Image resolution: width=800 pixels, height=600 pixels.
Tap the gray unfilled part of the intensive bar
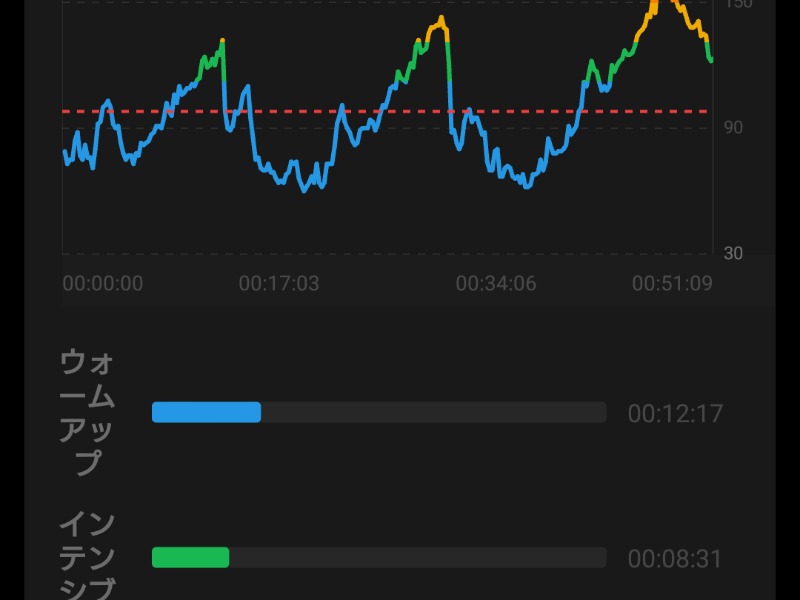coord(417,557)
